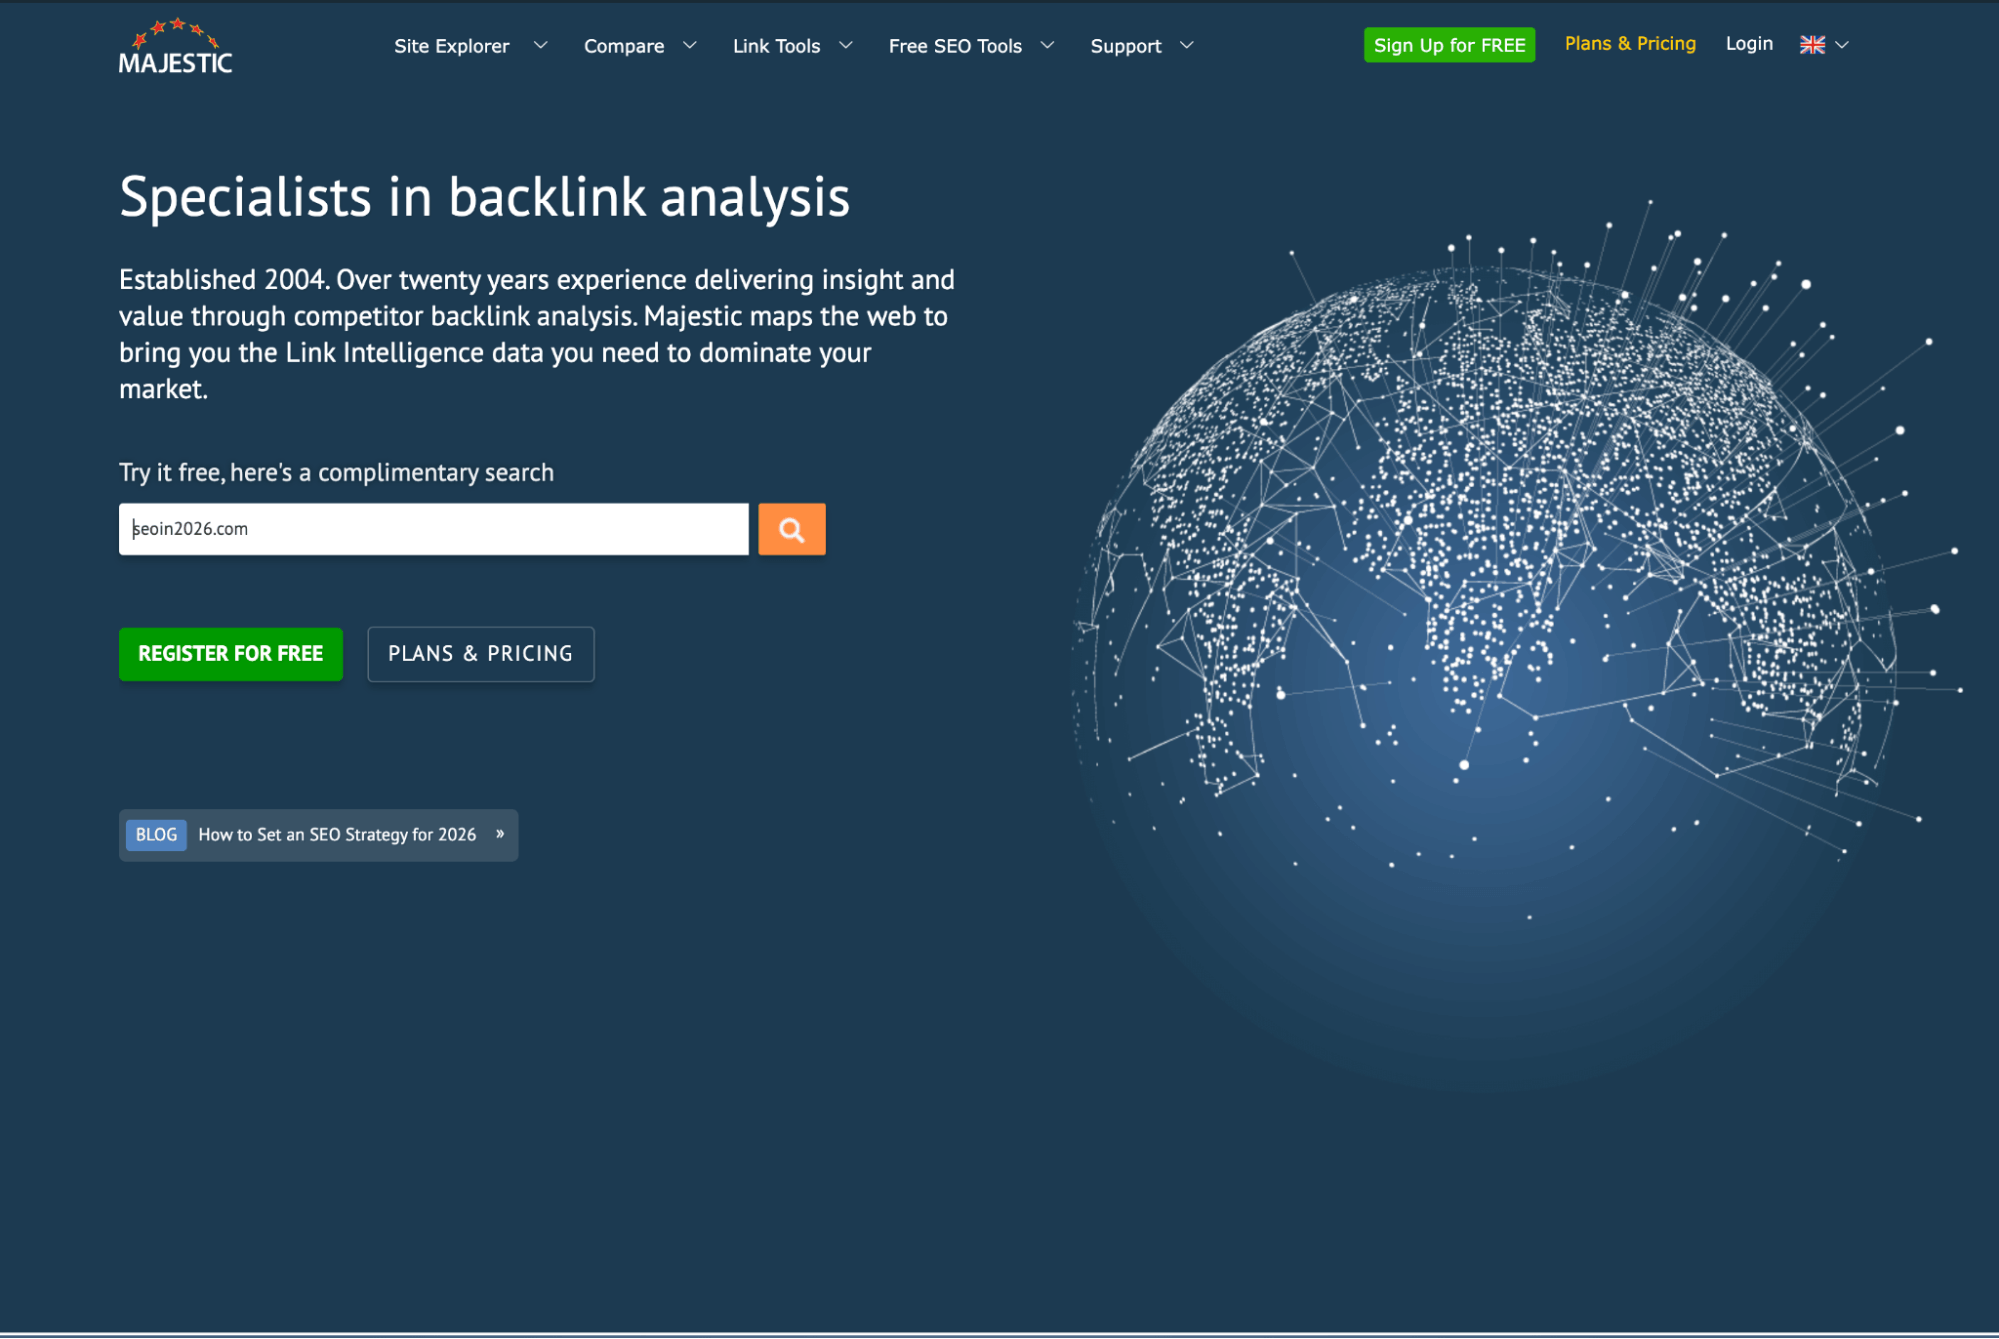
Task: Click the Login link
Action: coord(1749,44)
